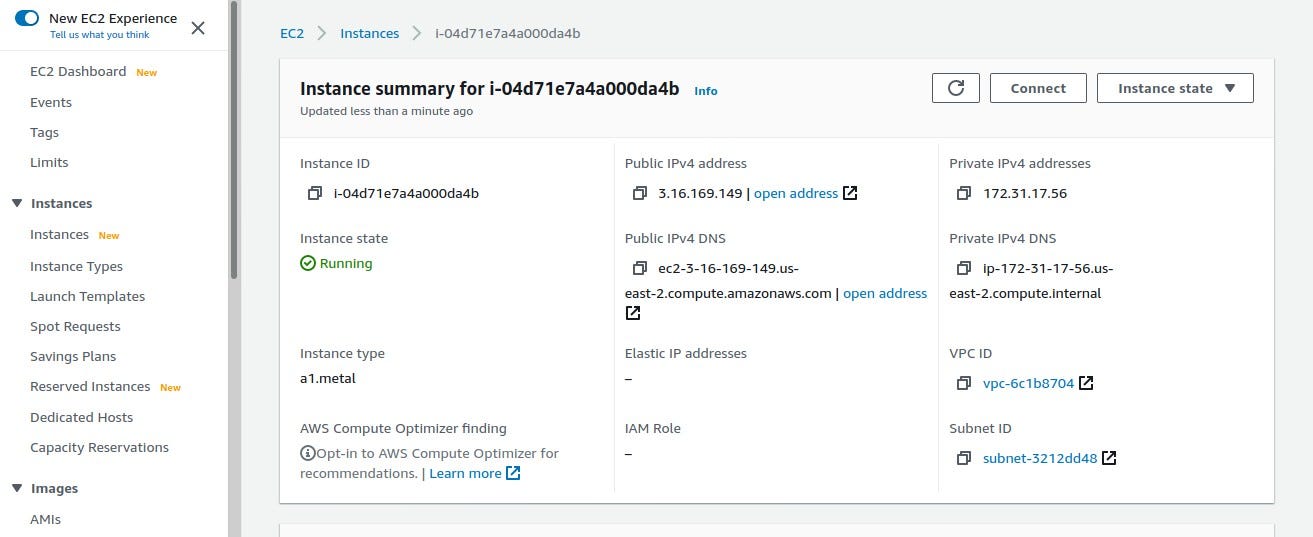Open the Info link beside instance summary
1313x537 pixels.
(x=705, y=91)
